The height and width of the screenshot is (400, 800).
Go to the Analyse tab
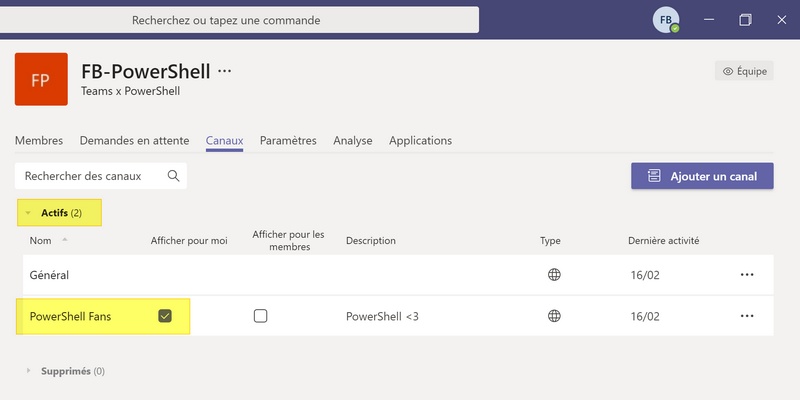pos(353,141)
